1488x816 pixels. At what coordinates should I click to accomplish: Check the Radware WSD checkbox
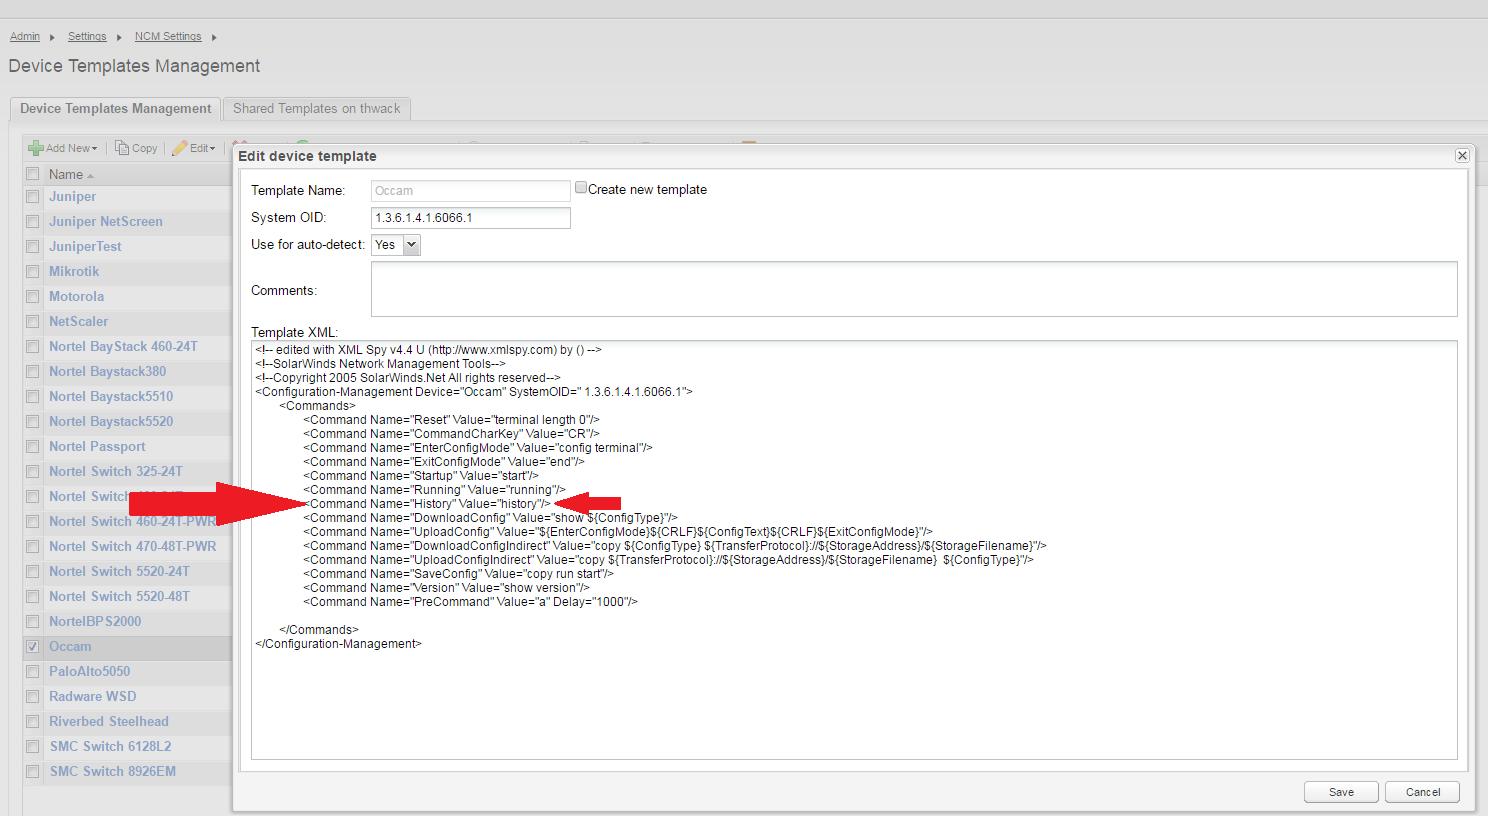33,697
